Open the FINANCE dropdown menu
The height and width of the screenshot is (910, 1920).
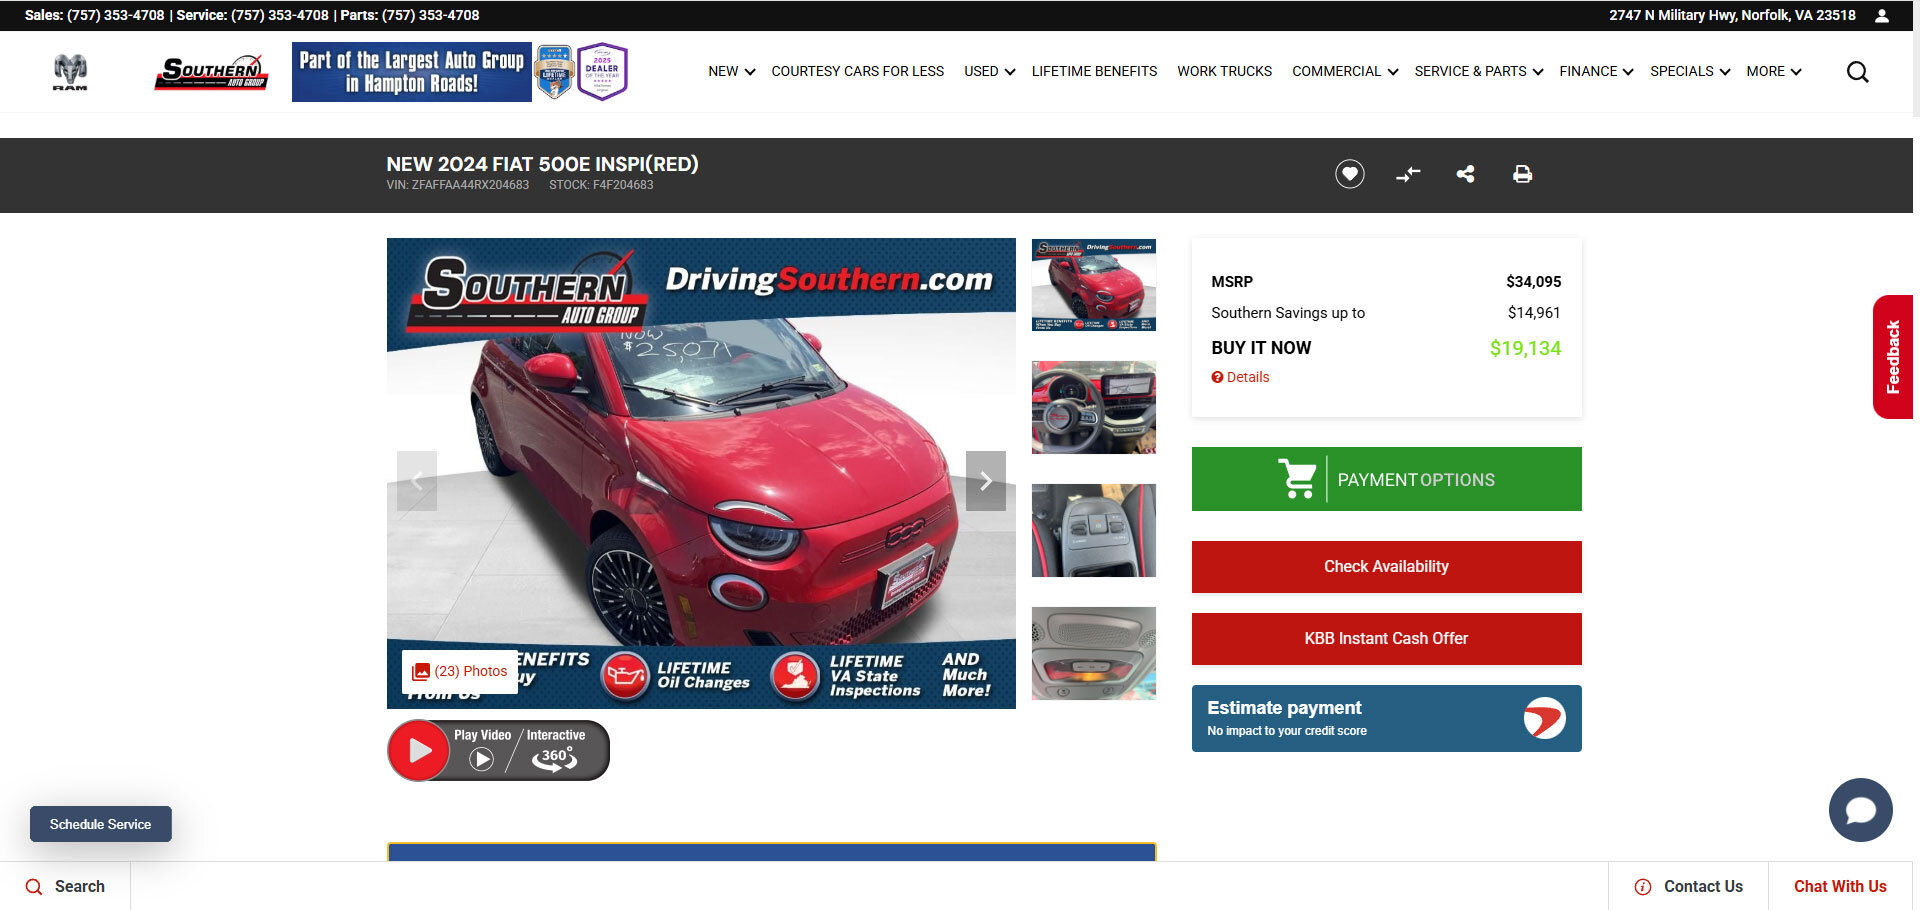coord(1595,72)
